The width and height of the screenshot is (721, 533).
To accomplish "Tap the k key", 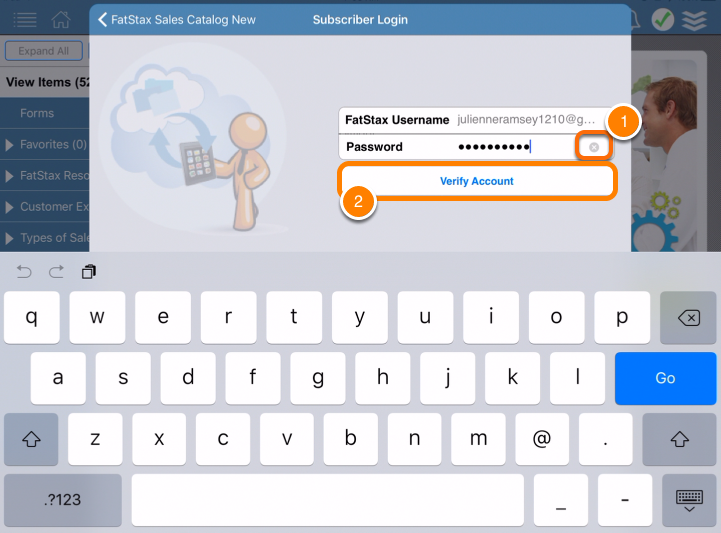I will (x=513, y=378).
